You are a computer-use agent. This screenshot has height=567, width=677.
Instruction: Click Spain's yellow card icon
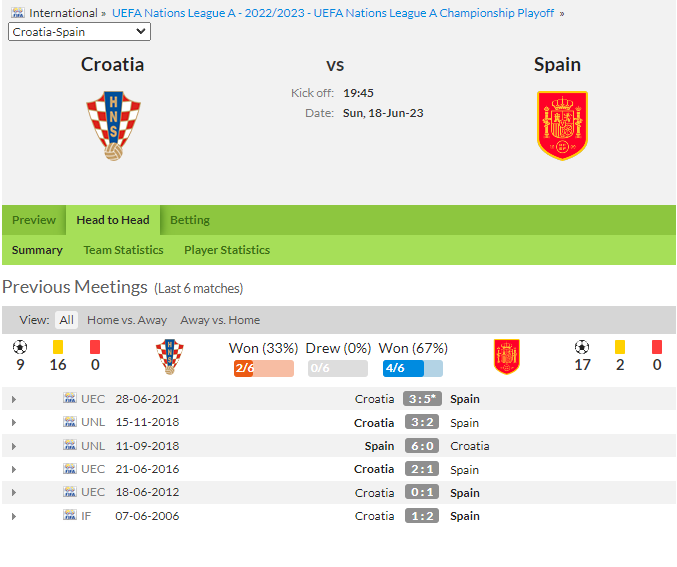tap(620, 347)
